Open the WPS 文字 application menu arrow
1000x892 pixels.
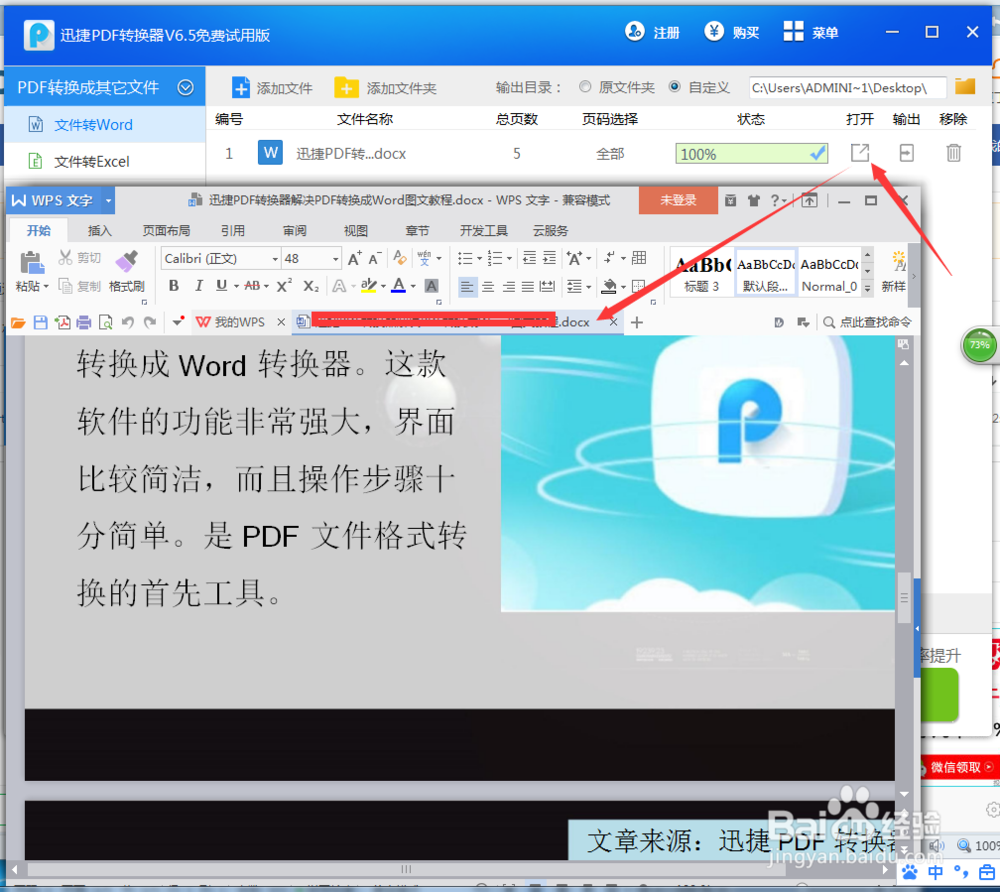[x=108, y=200]
